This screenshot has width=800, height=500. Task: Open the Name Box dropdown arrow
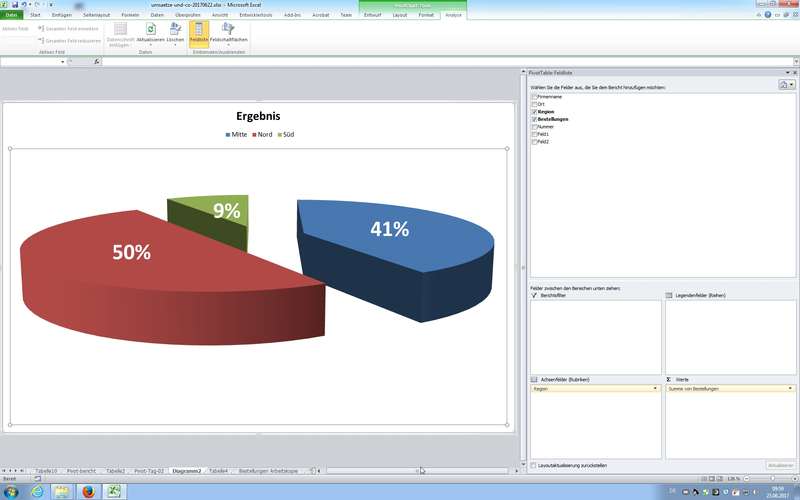tap(63, 62)
